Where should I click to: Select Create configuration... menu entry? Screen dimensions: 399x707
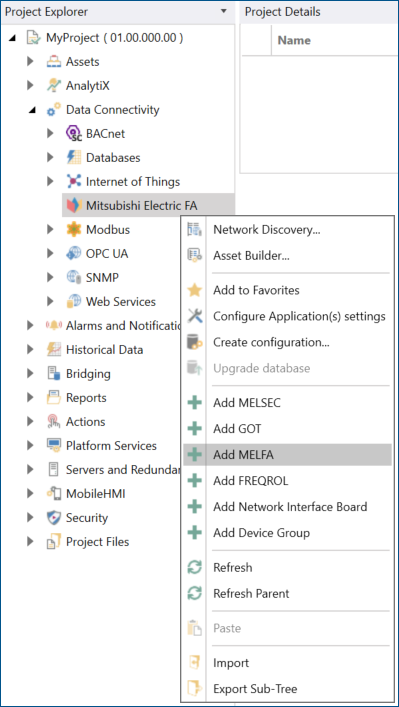pos(289,342)
